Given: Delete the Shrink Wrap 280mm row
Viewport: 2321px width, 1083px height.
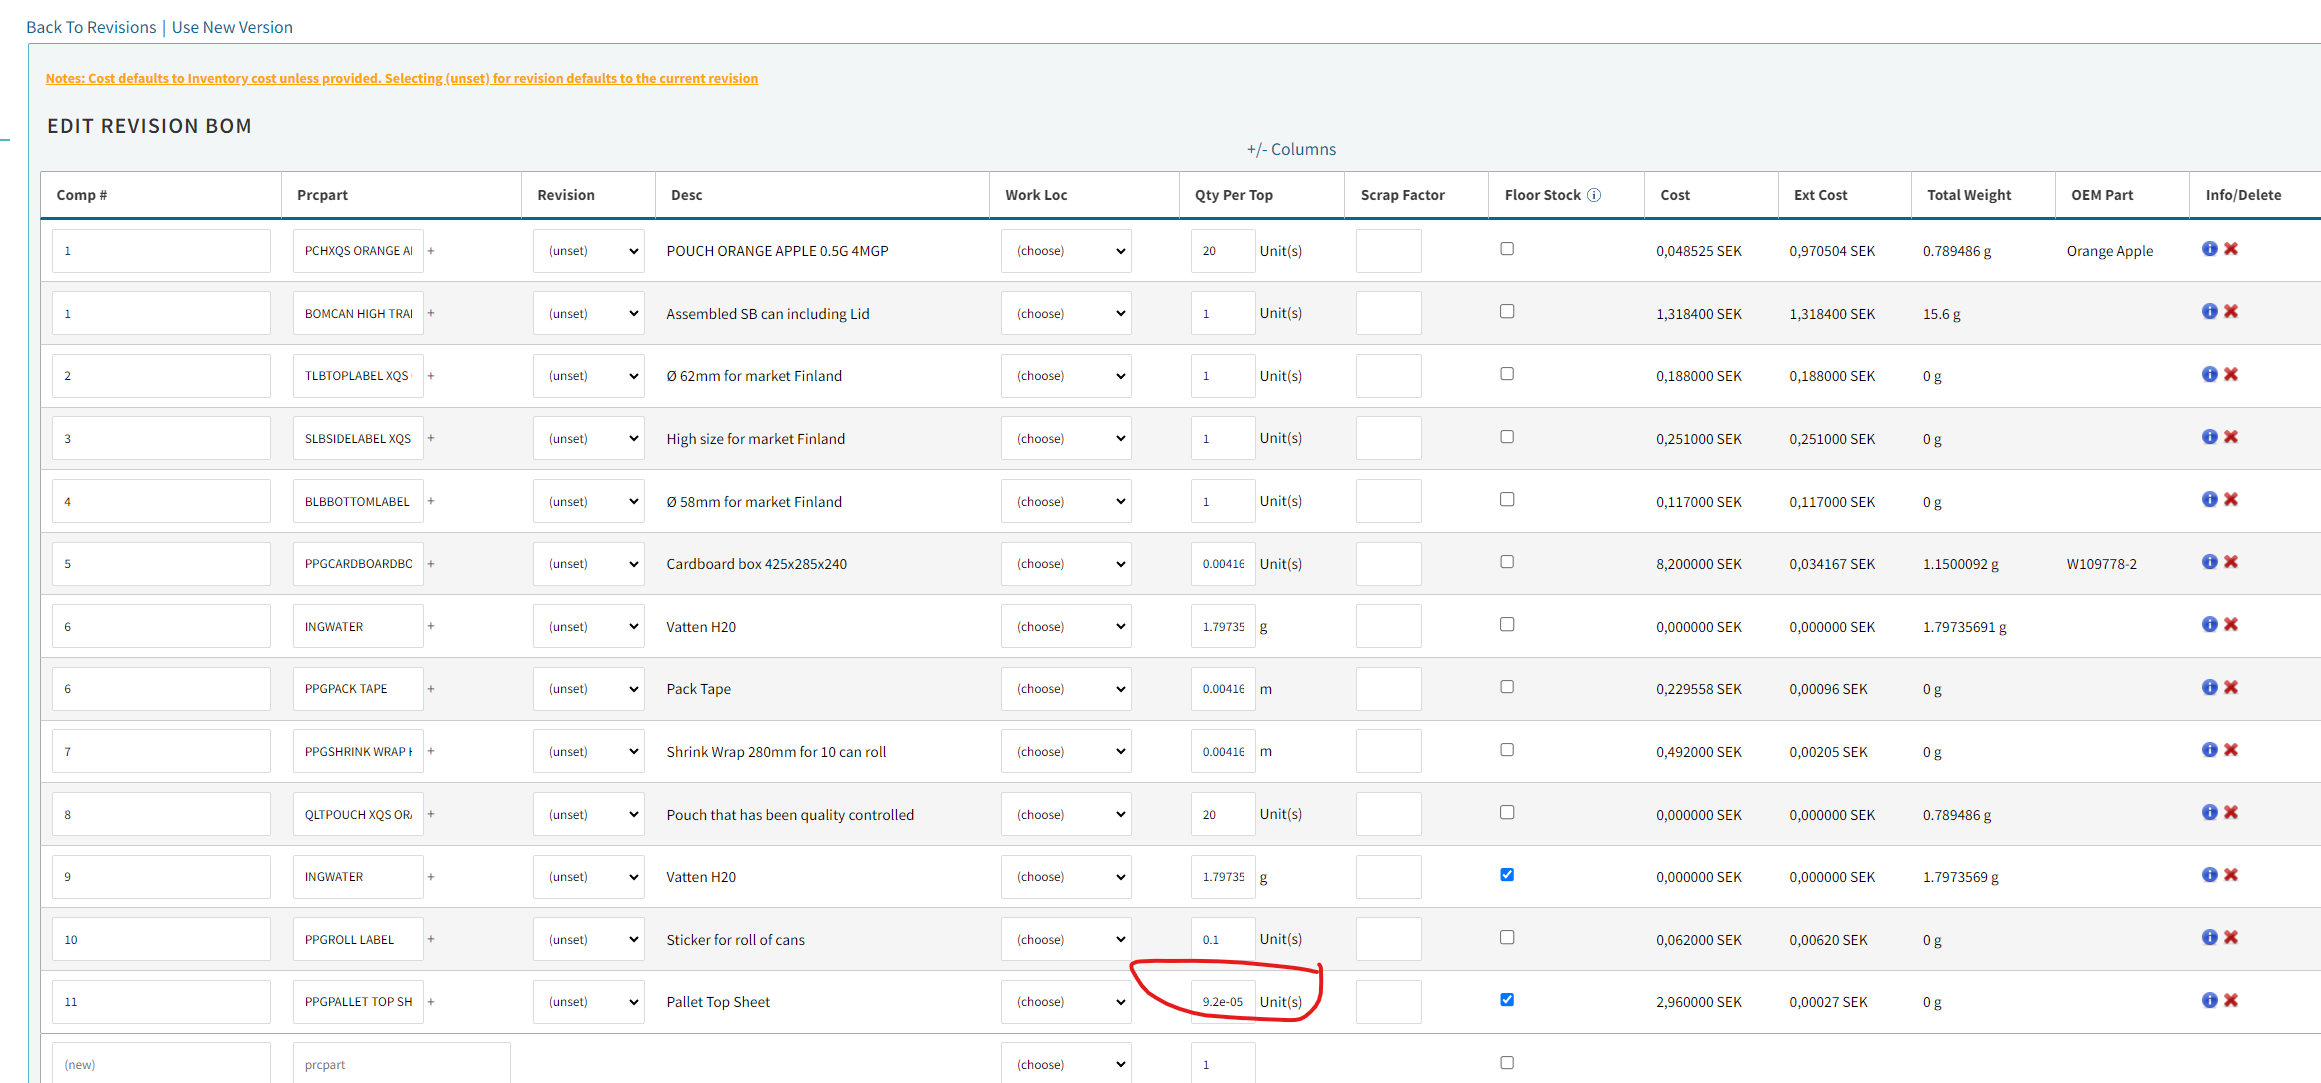Looking at the screenshot, I should tap(2231, 750).
